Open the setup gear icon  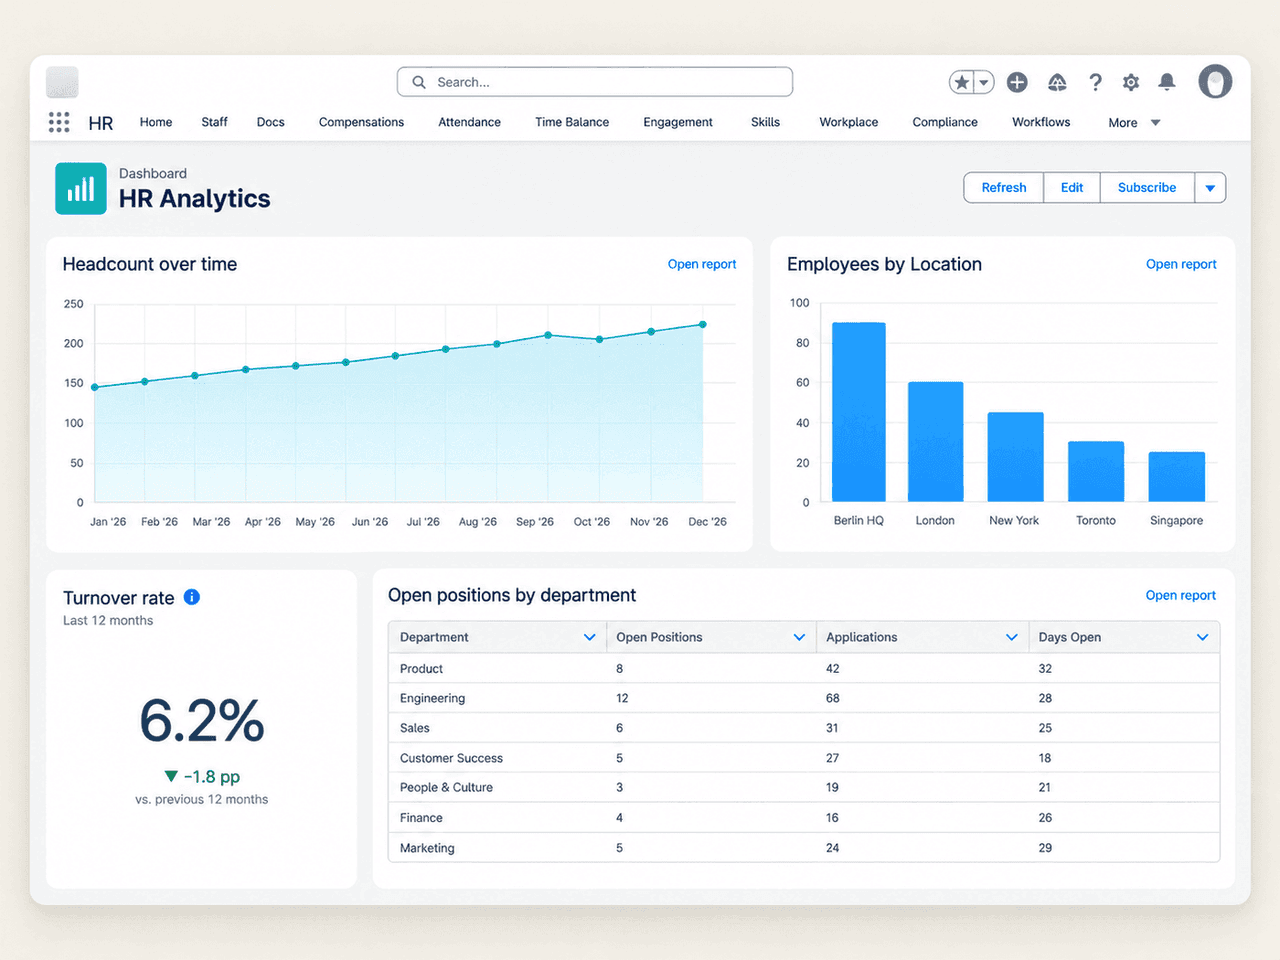pyautogui.click(x=1131, y=82)
